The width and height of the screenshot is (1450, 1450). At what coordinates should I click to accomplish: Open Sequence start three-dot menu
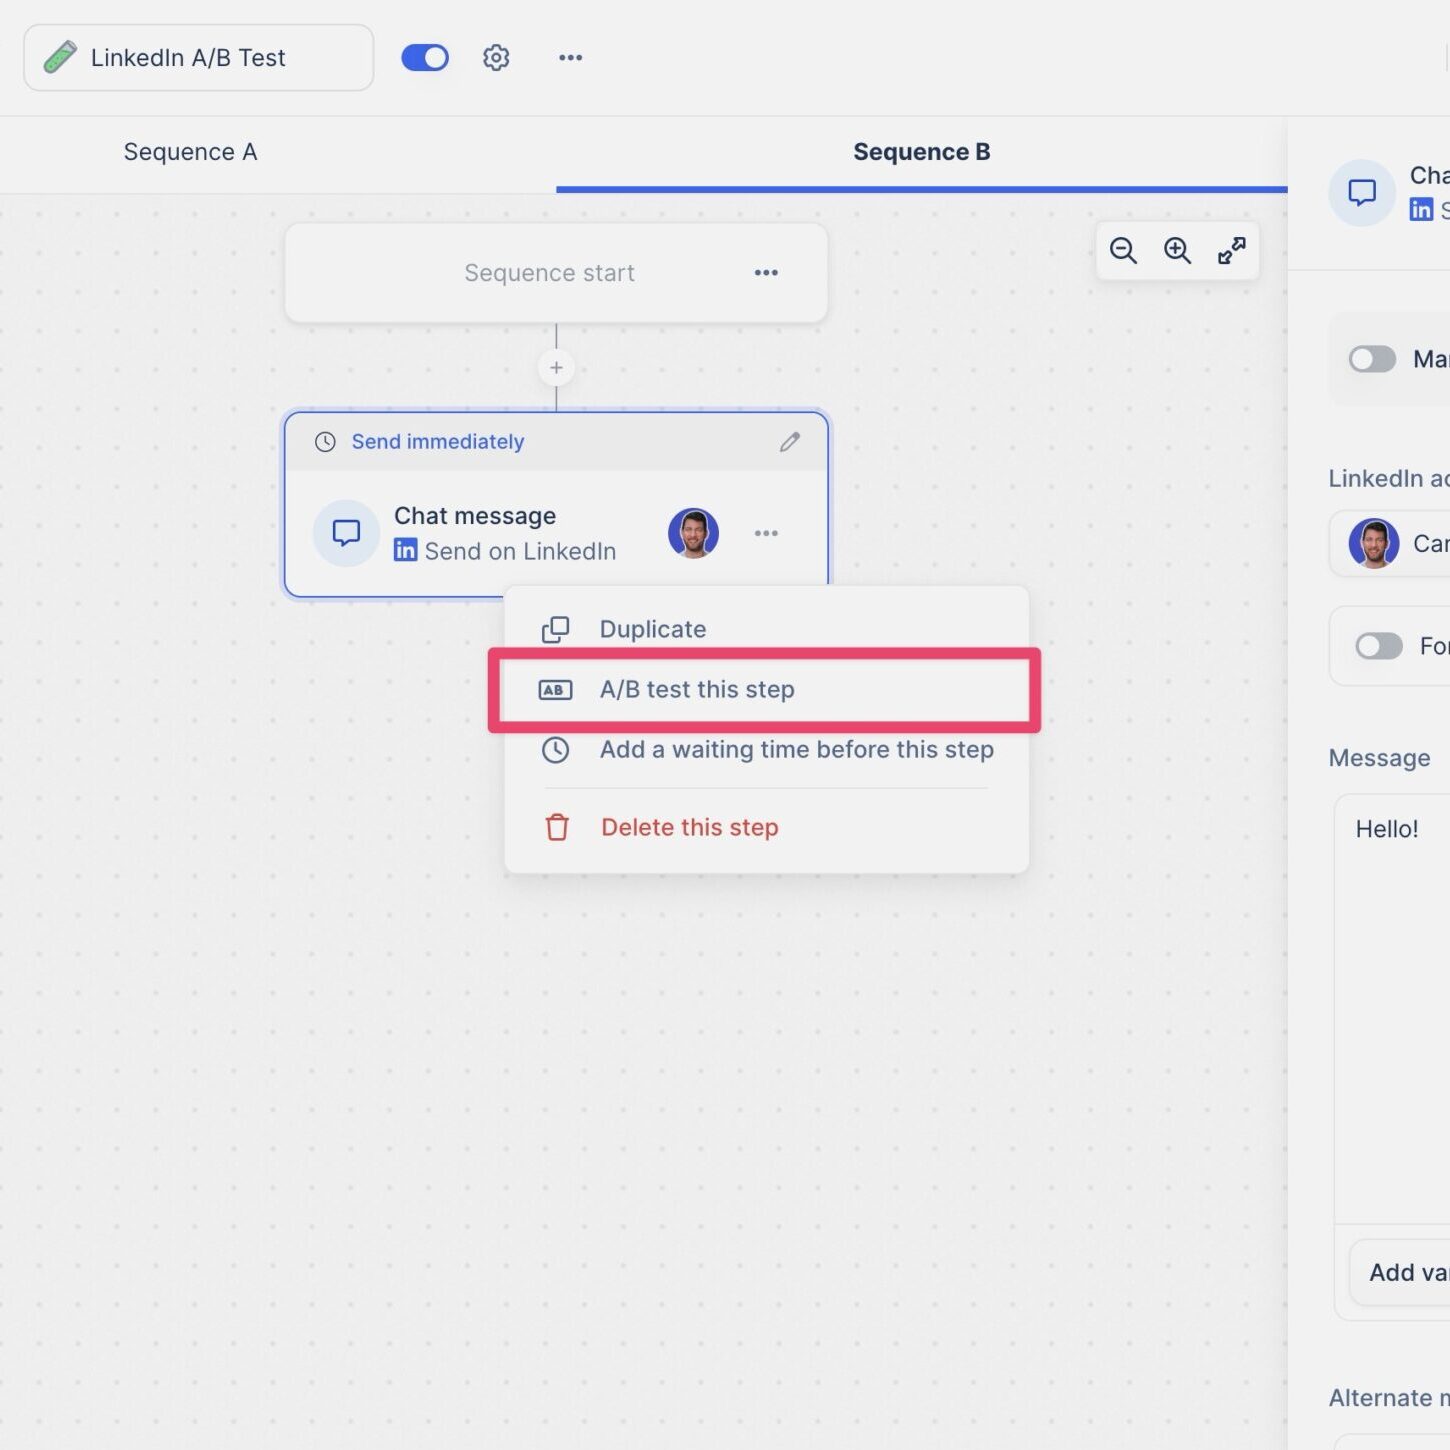pos(766,273)
